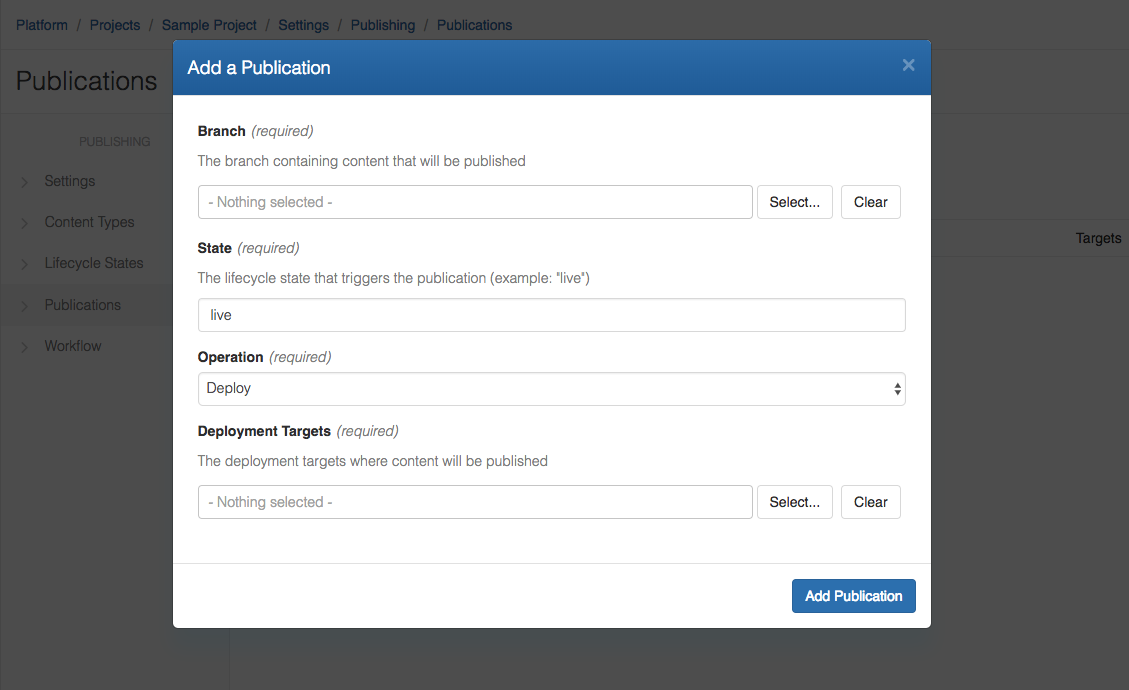
Task: Click the Publishing breadcrumb link
Action: pos(382,25)
